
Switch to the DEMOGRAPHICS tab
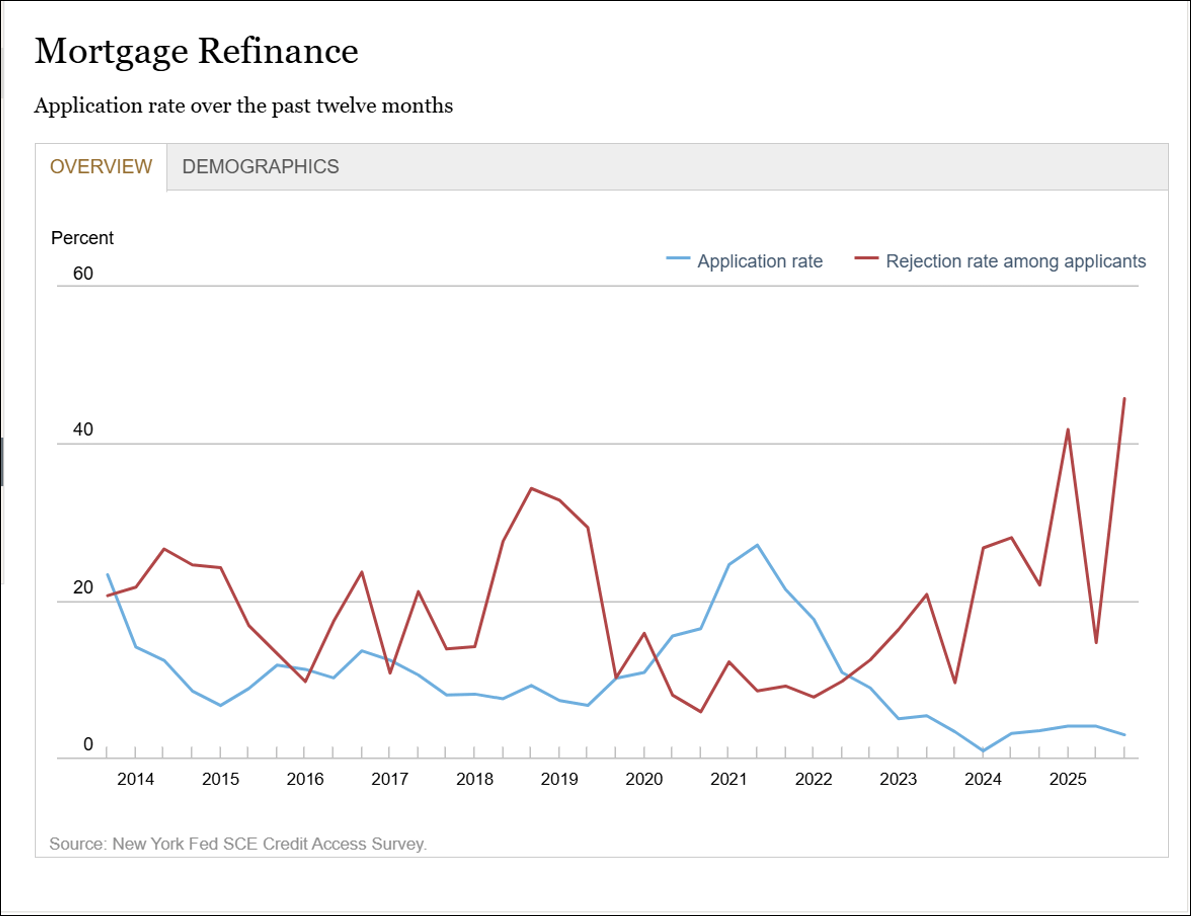(260, 167)
